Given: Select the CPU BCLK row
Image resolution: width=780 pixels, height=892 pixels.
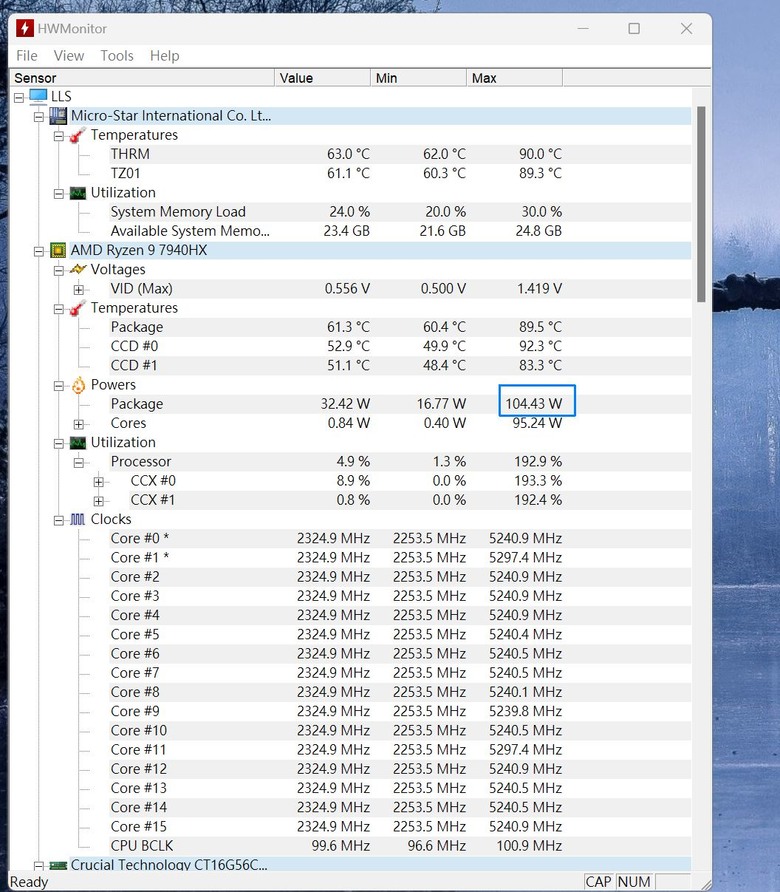Looking at the screenshot, I should 400,846.
